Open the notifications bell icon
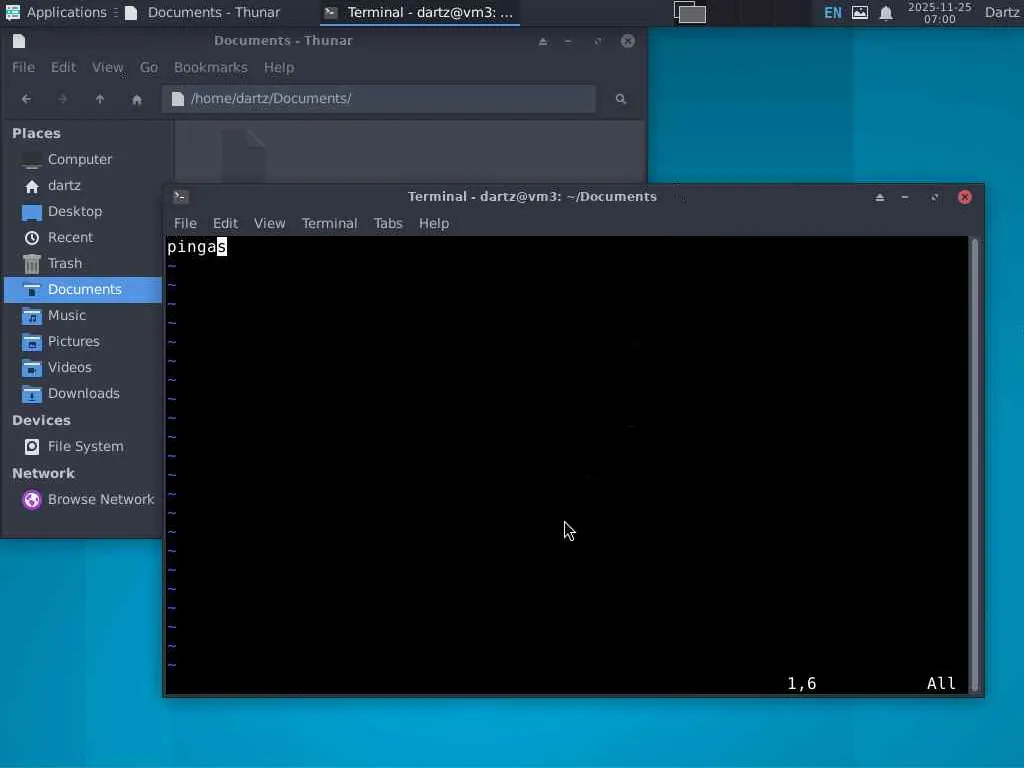The width and height of the screenshot is (1024, 768). coord(886,12)
